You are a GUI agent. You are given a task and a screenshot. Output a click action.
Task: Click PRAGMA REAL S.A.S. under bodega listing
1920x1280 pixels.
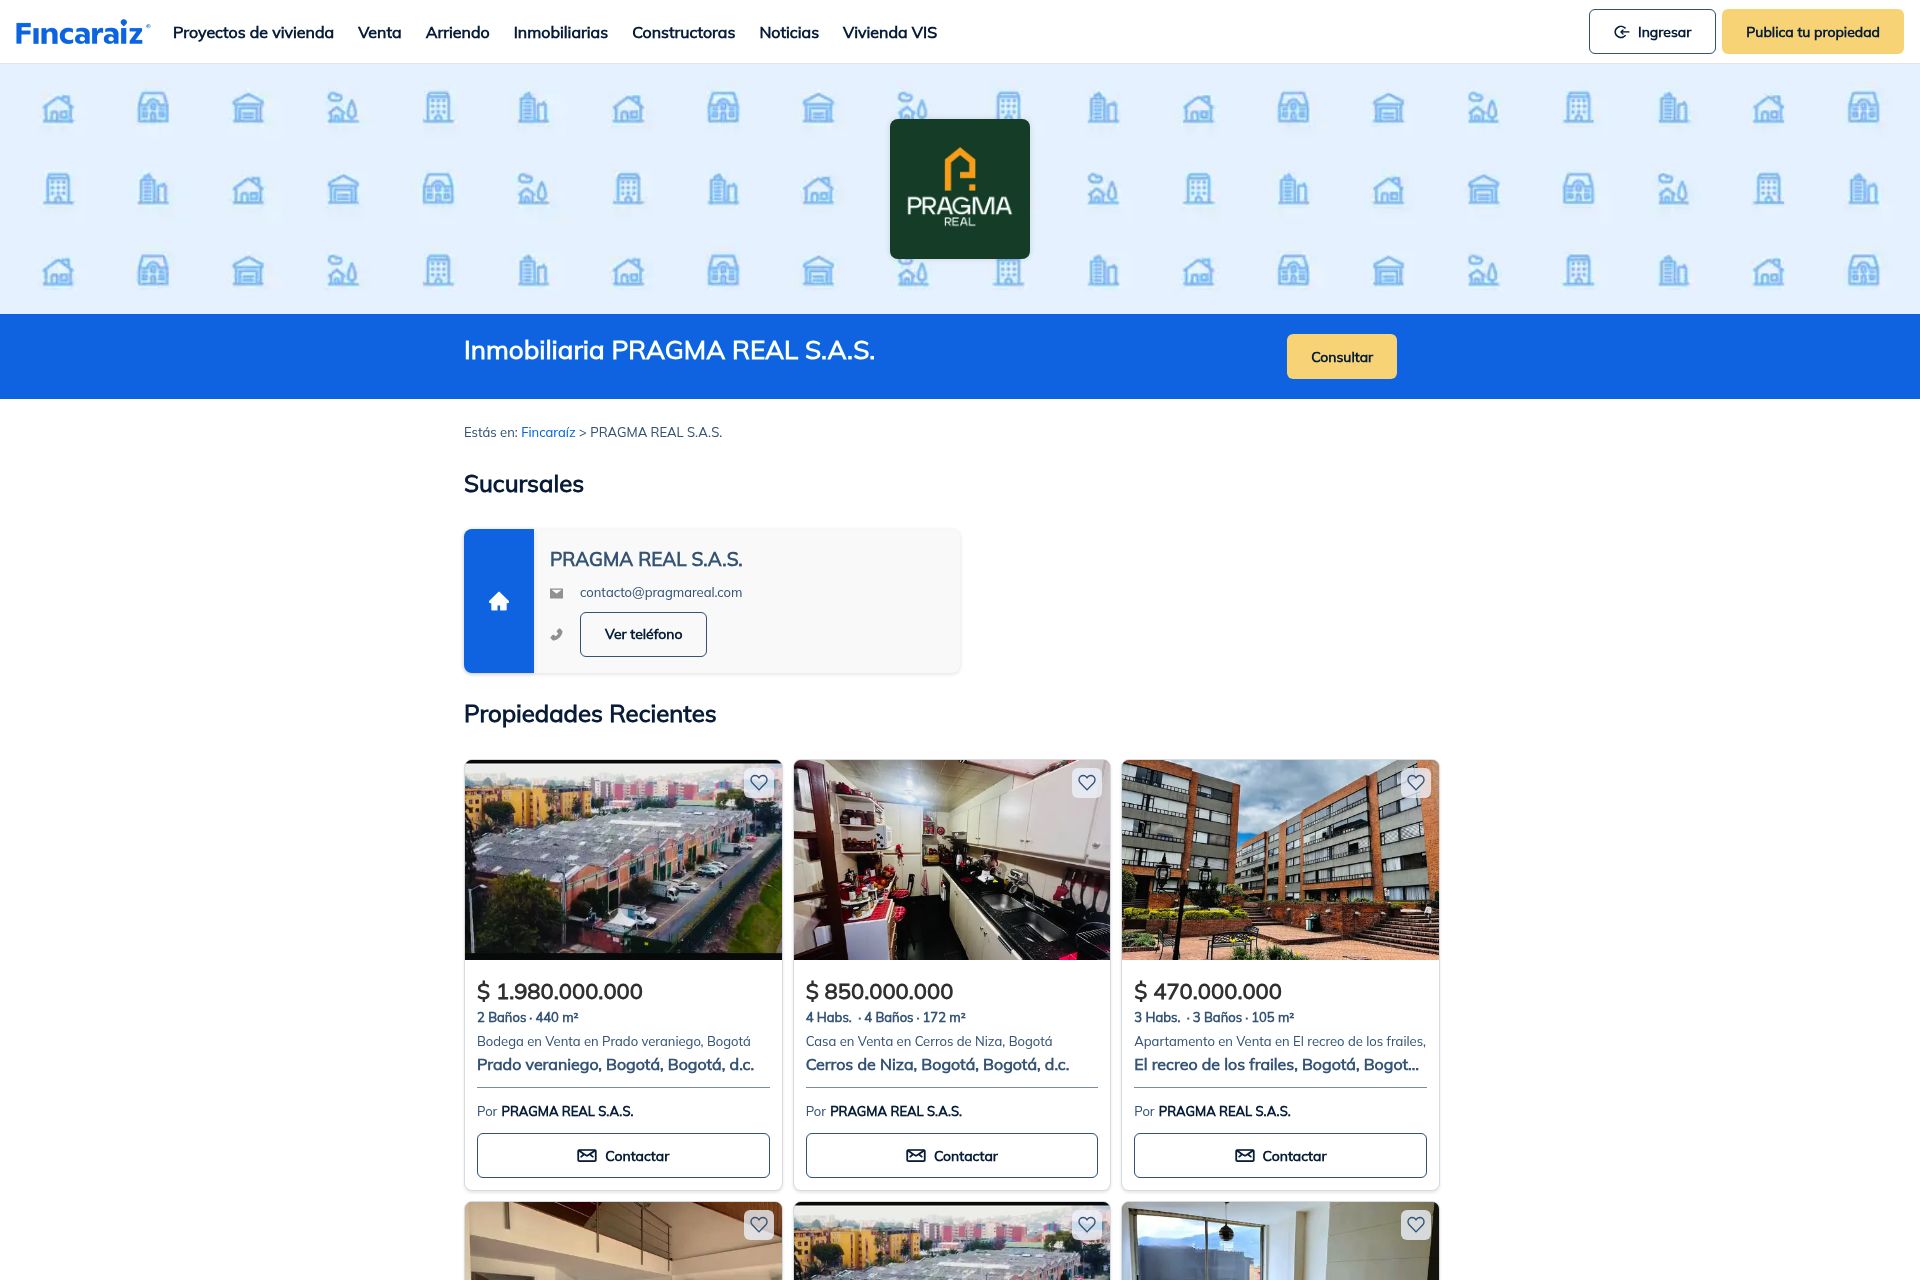(x=567, y=1111)
